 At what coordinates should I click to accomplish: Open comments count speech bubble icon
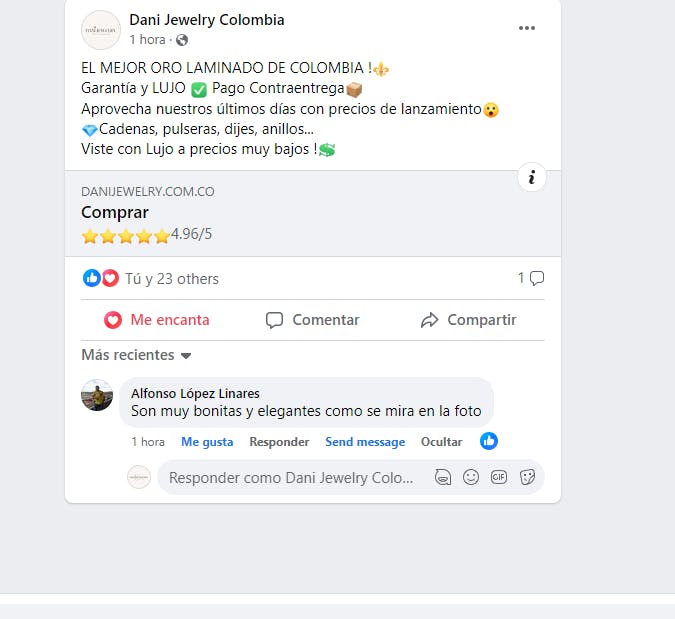click(x=536, y=278)
